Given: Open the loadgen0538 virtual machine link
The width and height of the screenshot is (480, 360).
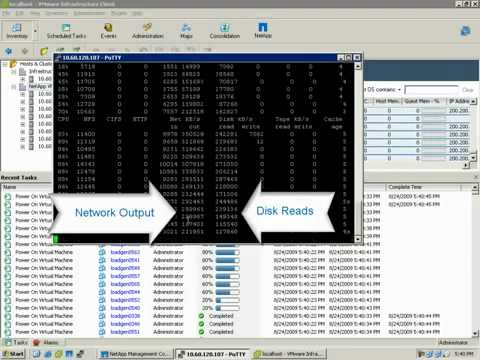Looking at the screenshot, I should (125, 316).
